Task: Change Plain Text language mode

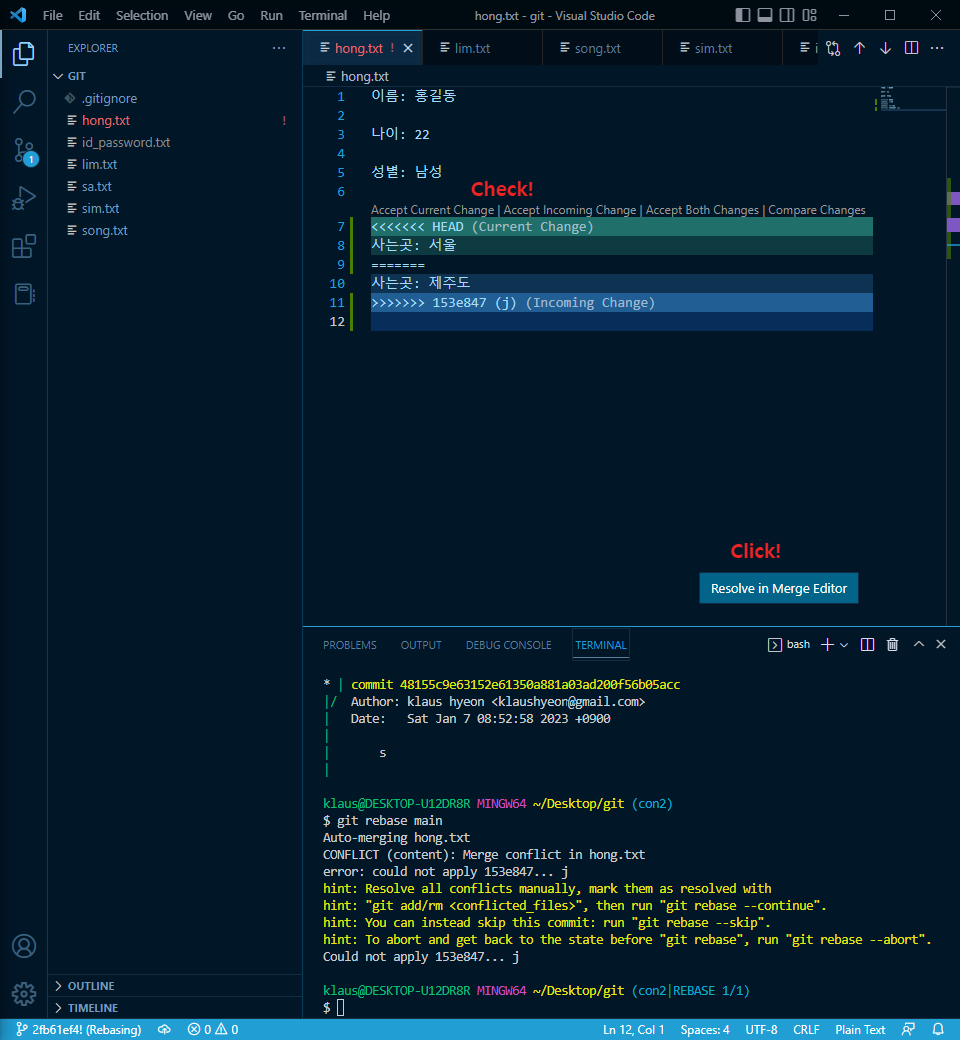Action: [x=860, y=1029]
